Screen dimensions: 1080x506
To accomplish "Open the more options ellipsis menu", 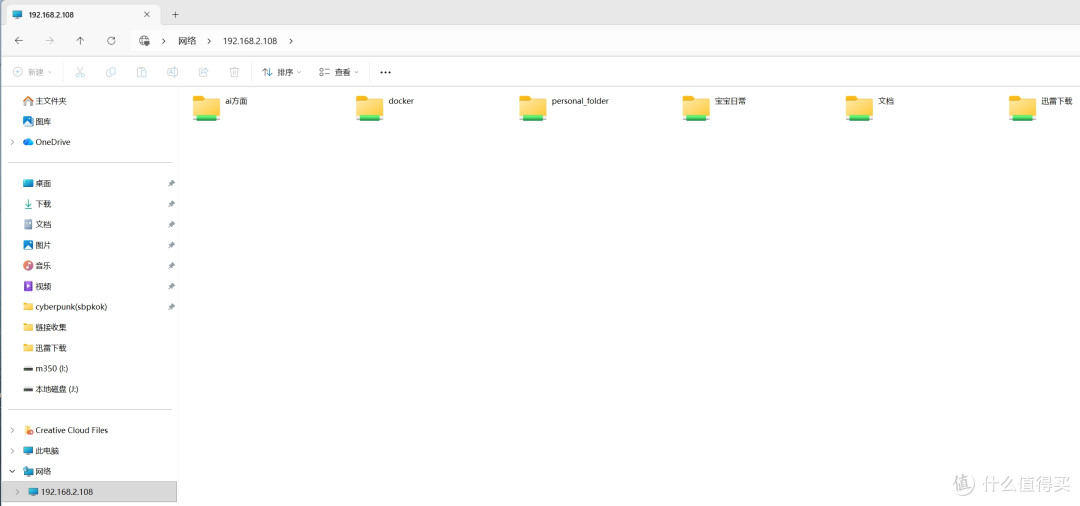I will [x=386, y=72].
